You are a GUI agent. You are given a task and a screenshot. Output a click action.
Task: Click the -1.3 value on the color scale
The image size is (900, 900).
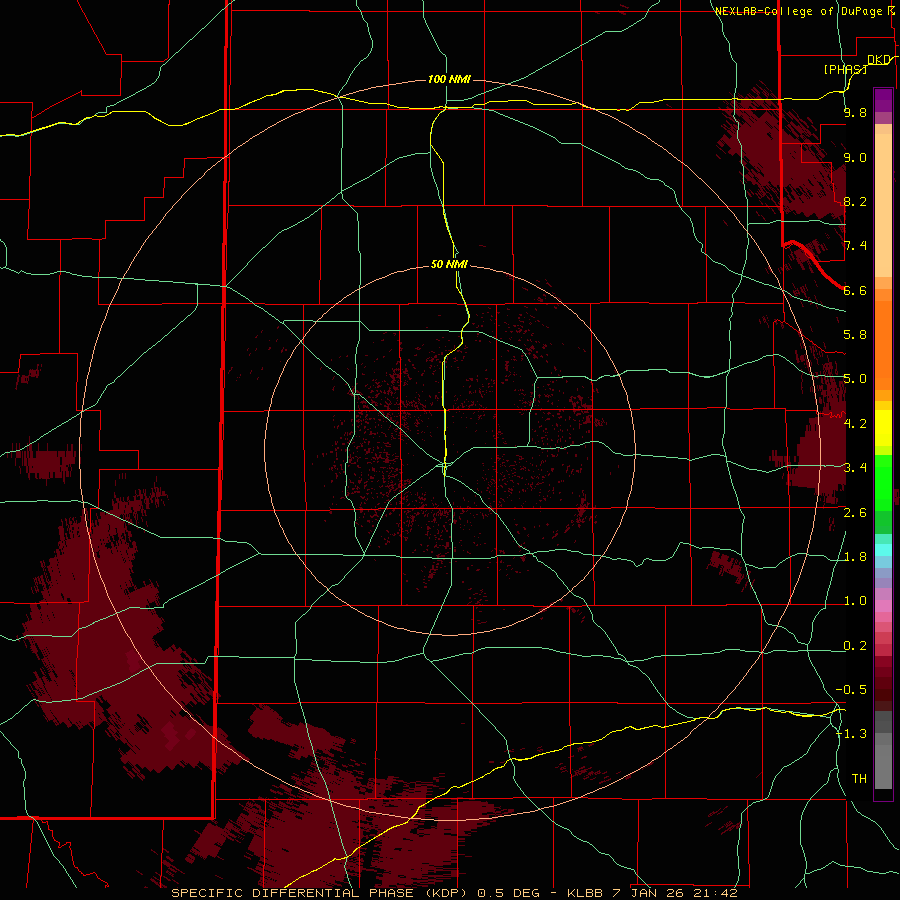tap(851, 734)
